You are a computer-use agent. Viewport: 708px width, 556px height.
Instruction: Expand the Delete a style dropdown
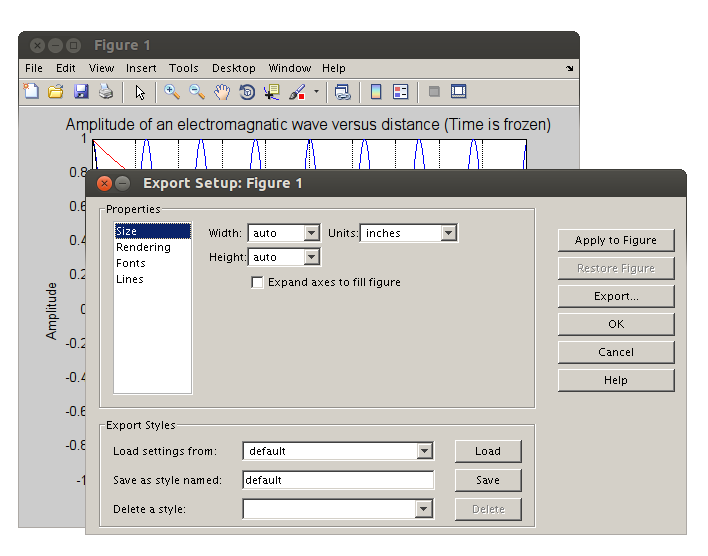coord(423,509)
